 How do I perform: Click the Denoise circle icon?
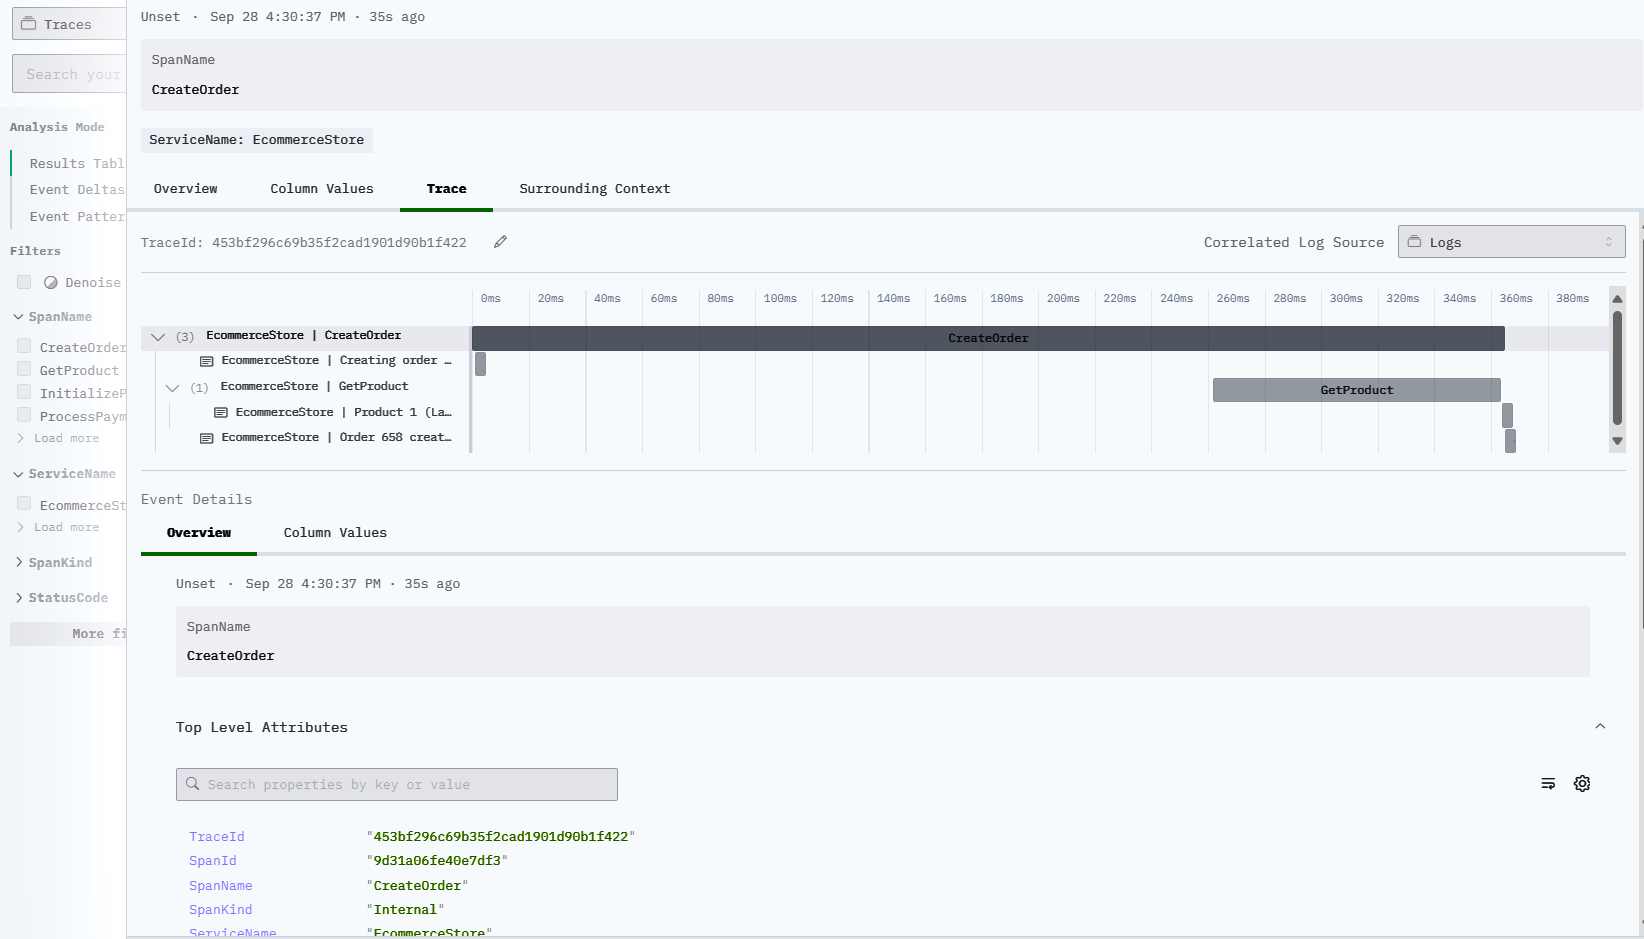(x=51, y=283)
